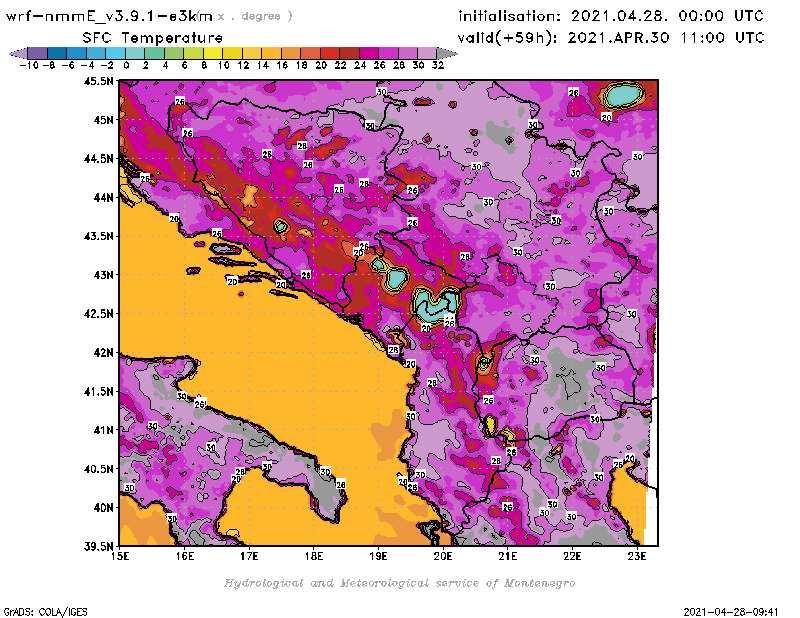
Task: Click the '12' value on the legend scale
Action: pyautogui.click(x=243, y=66)
